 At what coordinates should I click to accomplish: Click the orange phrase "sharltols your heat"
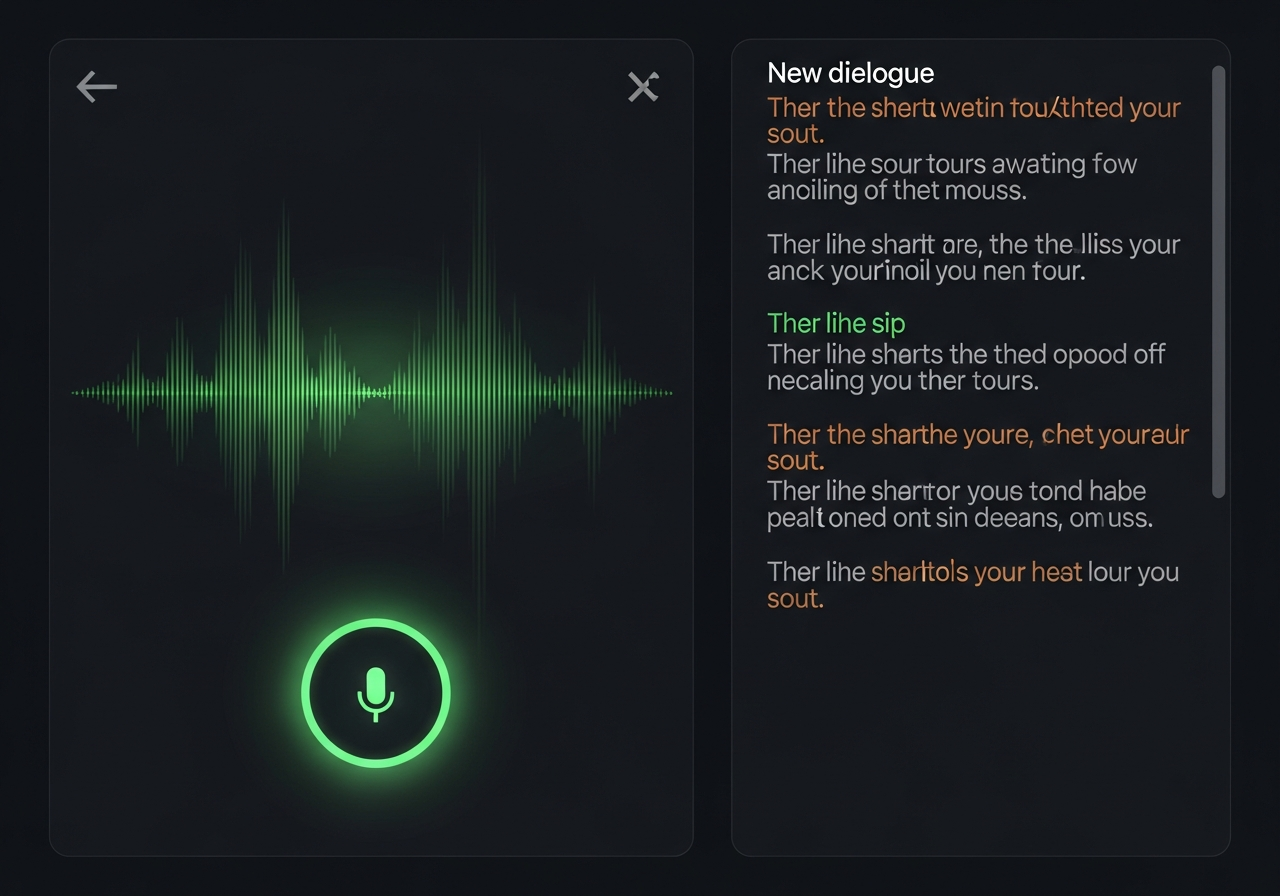pos(976,572)
